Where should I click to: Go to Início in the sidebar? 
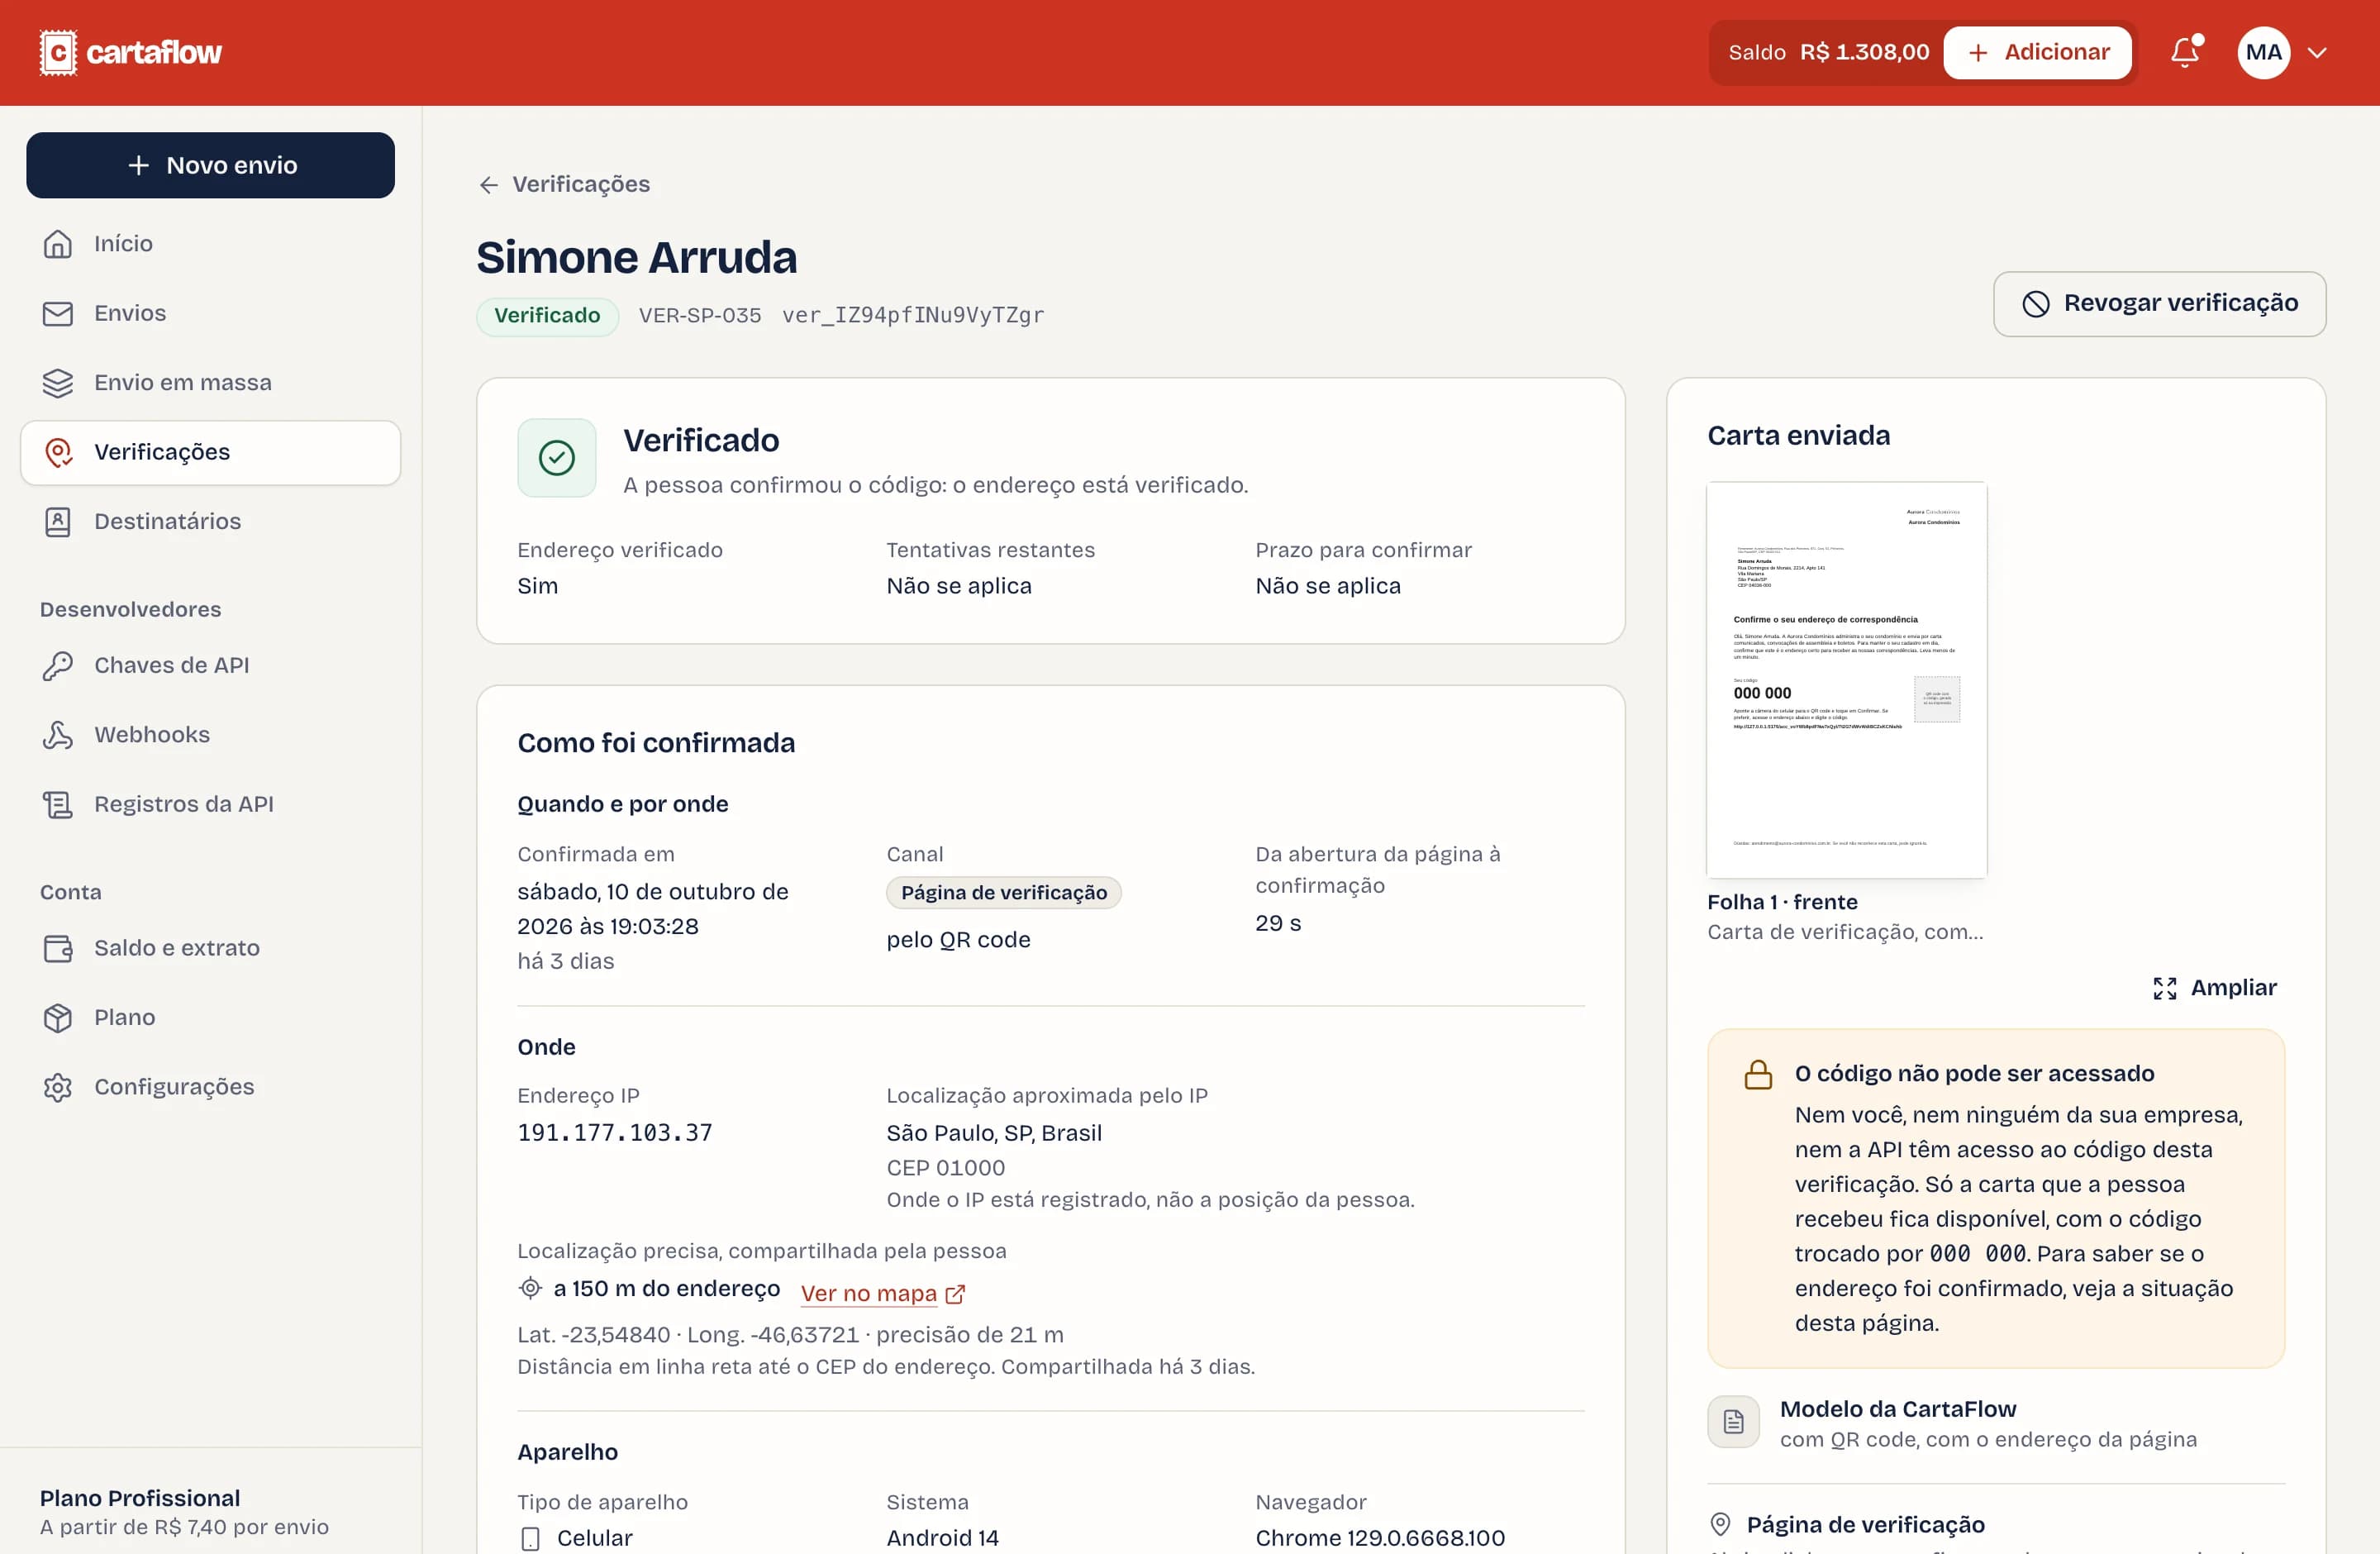(211, 244)
